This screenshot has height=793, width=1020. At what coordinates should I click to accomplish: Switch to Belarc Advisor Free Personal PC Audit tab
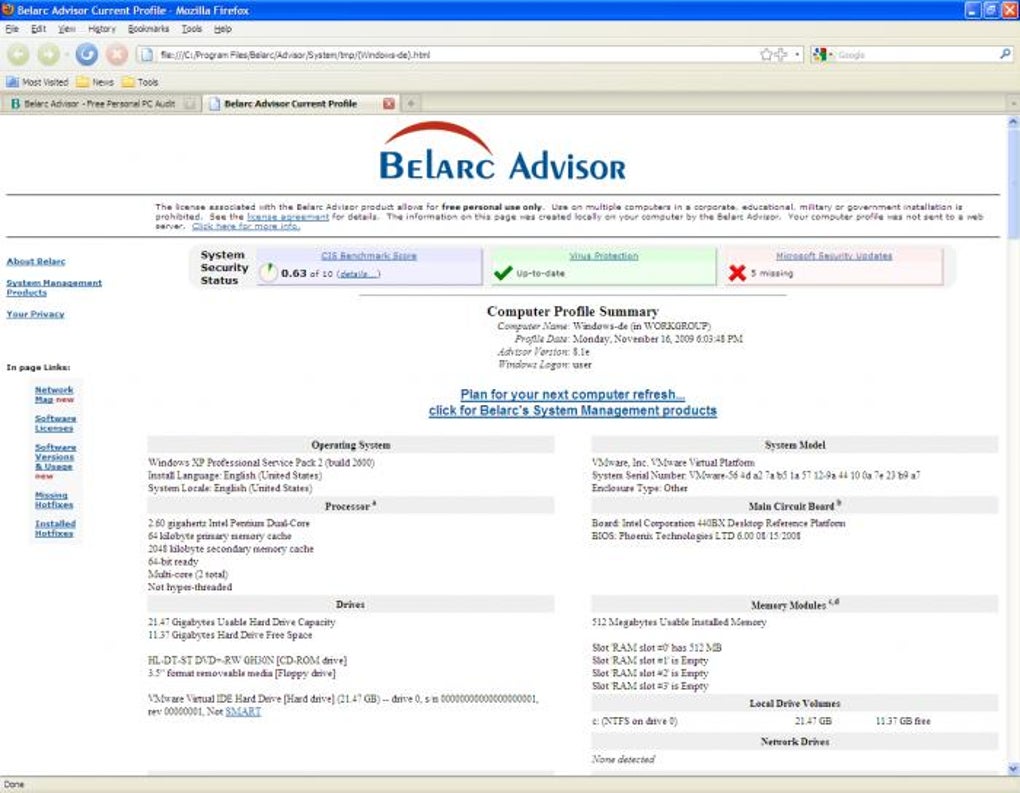[101, 103]
